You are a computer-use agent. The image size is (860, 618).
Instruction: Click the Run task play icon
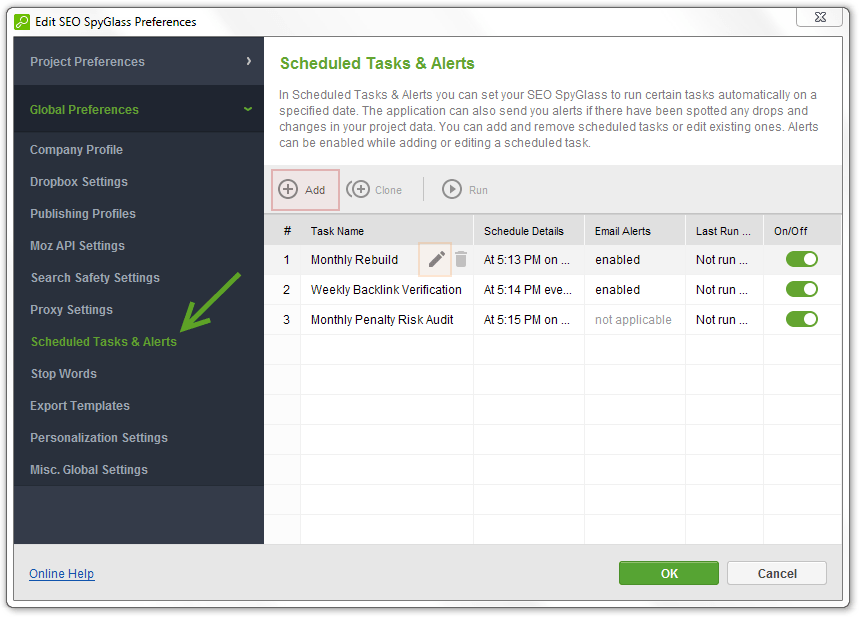click(x=452, y=190)
